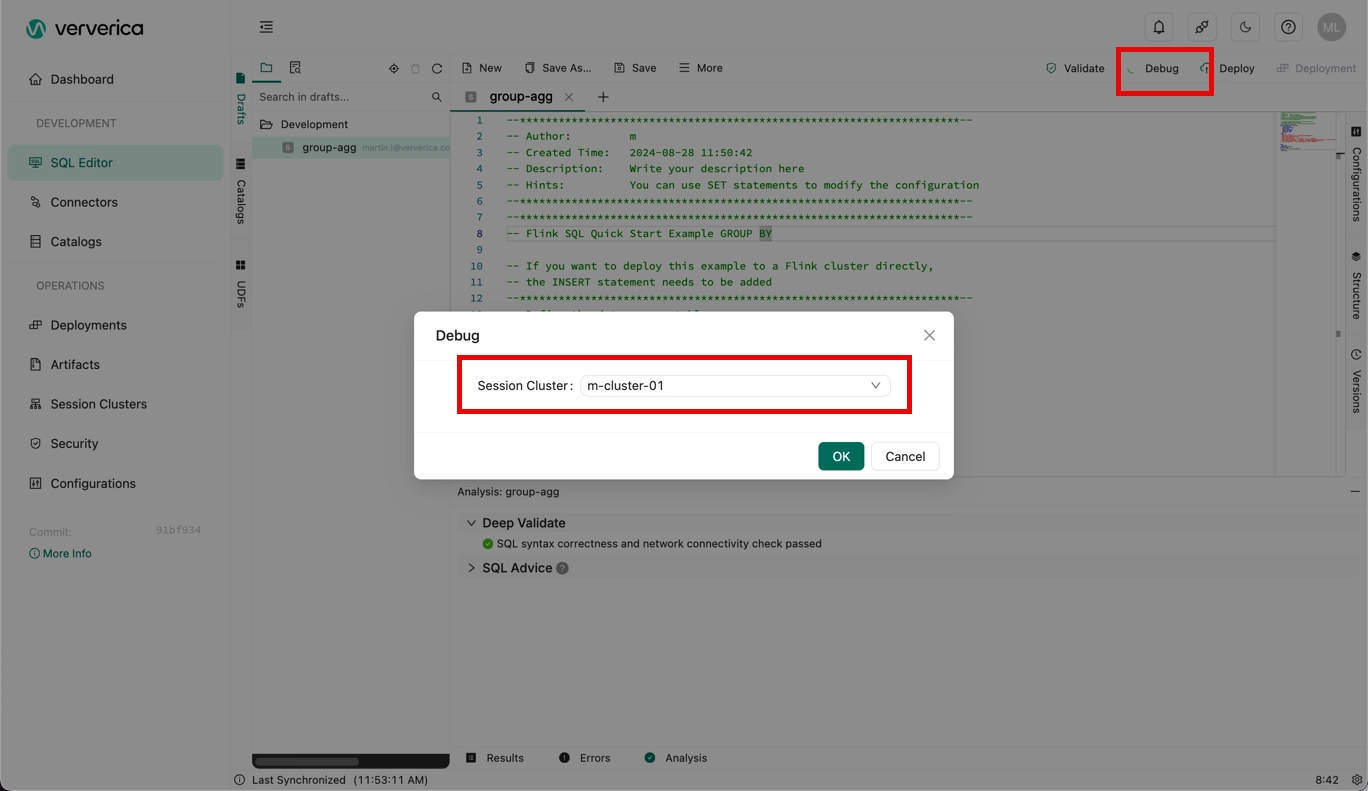This screenshot has height=791, width=1368.
Task: Open the Session Cluster dropdown
Action: (735, 385)
